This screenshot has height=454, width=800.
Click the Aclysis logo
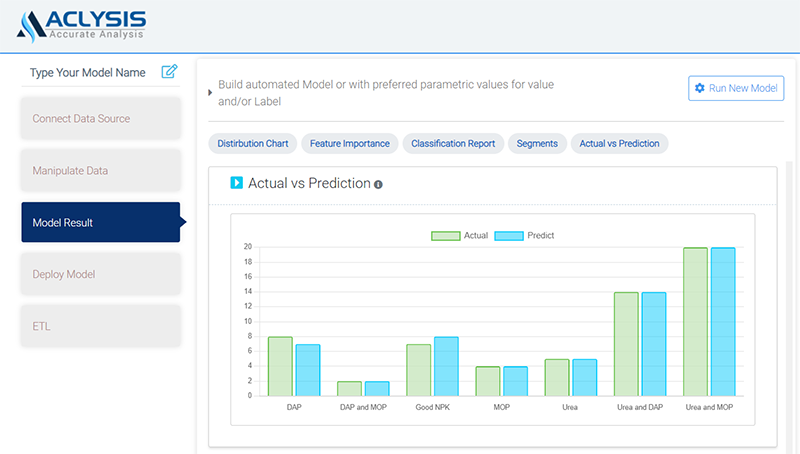pyautogui.click(x=82, y=24)
